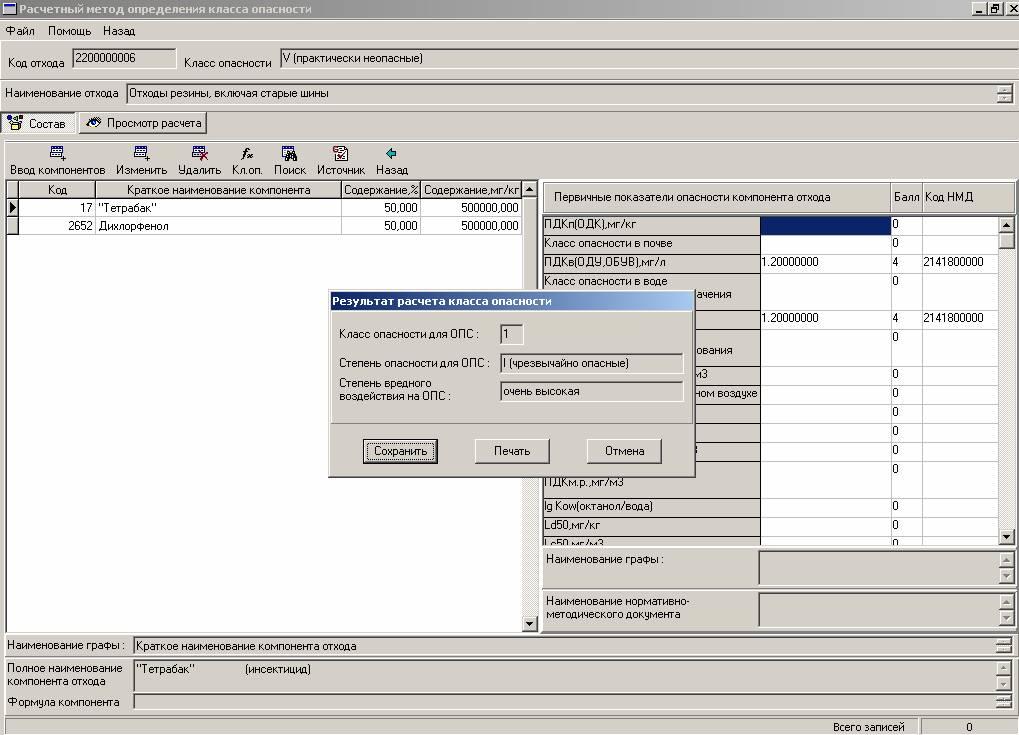The image size is (1019, 735).
Task: Click the 'Содержание,%' column header
Action: point(380,190)
